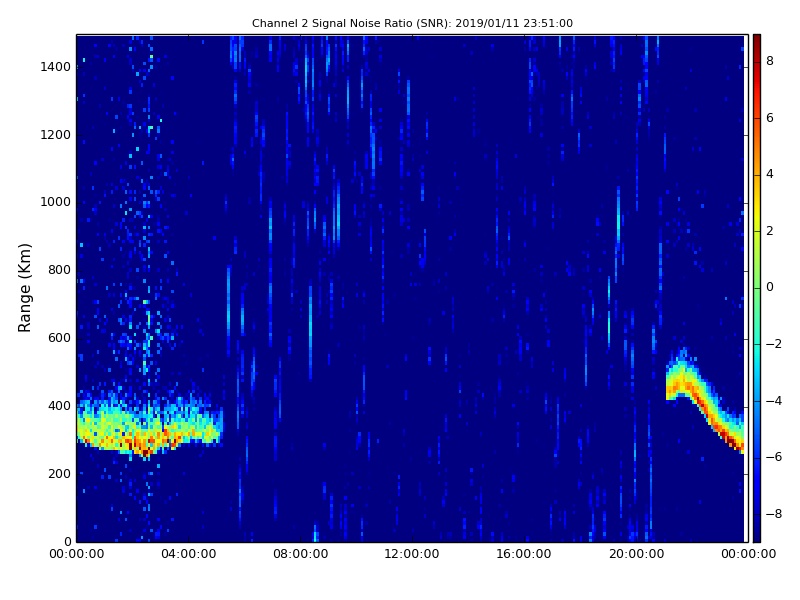Click the colorbar label 4
This screenshot has height=600, width=800.
[x=770, y=174]
